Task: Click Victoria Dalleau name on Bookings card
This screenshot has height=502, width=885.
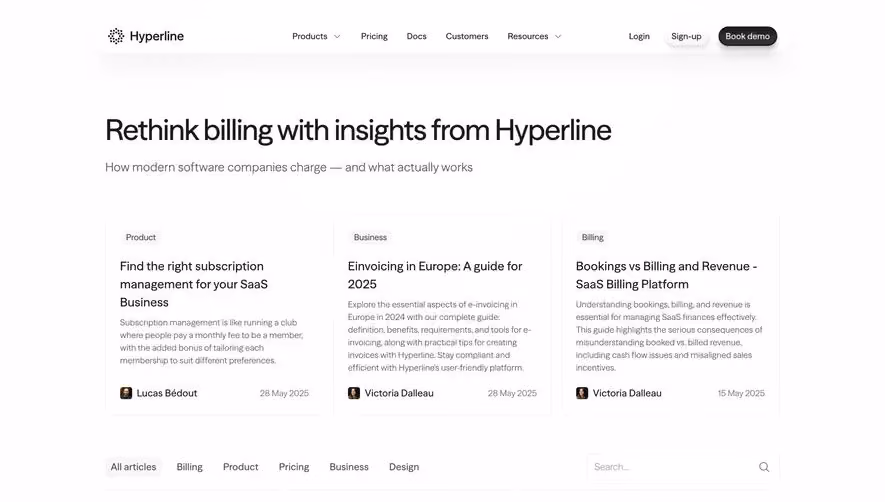Action: (627, 393)
